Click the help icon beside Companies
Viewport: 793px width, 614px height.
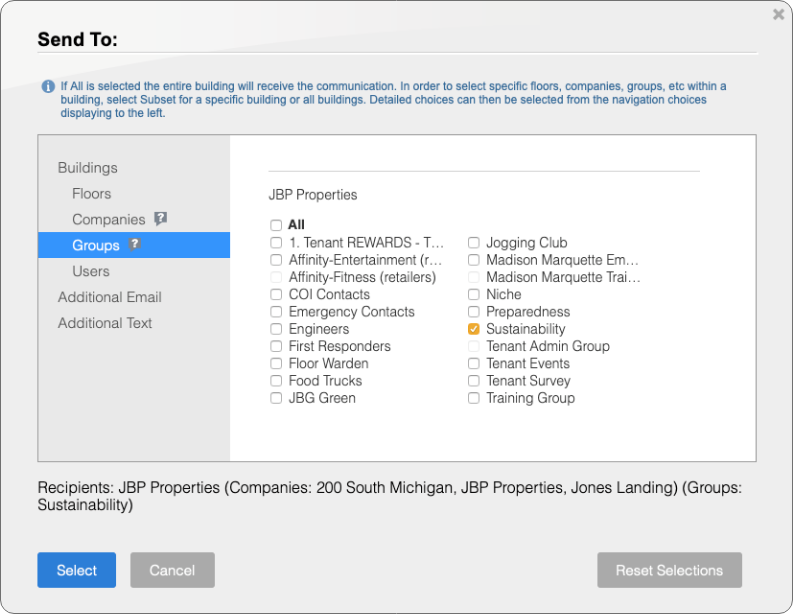[160, 219]
